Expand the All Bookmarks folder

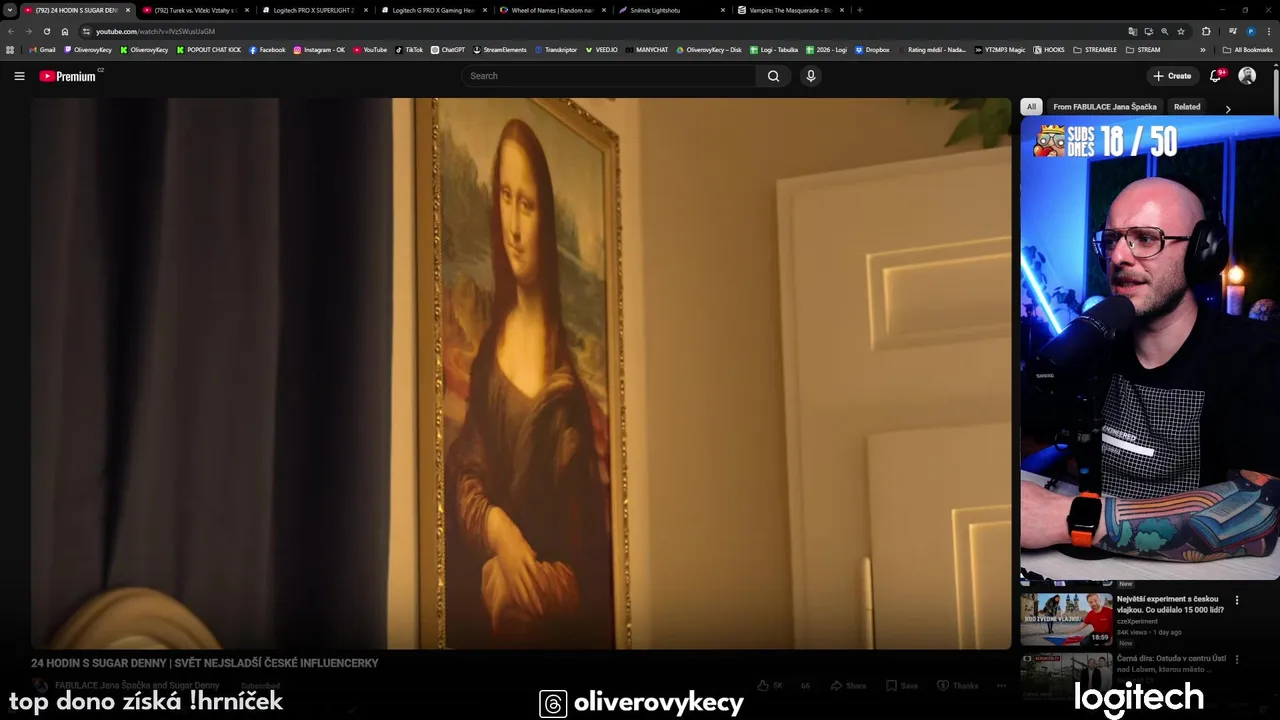tap(1247, 50)
